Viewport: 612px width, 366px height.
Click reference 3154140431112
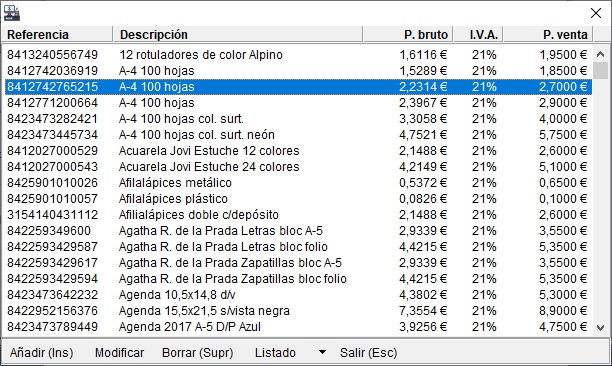52,215
